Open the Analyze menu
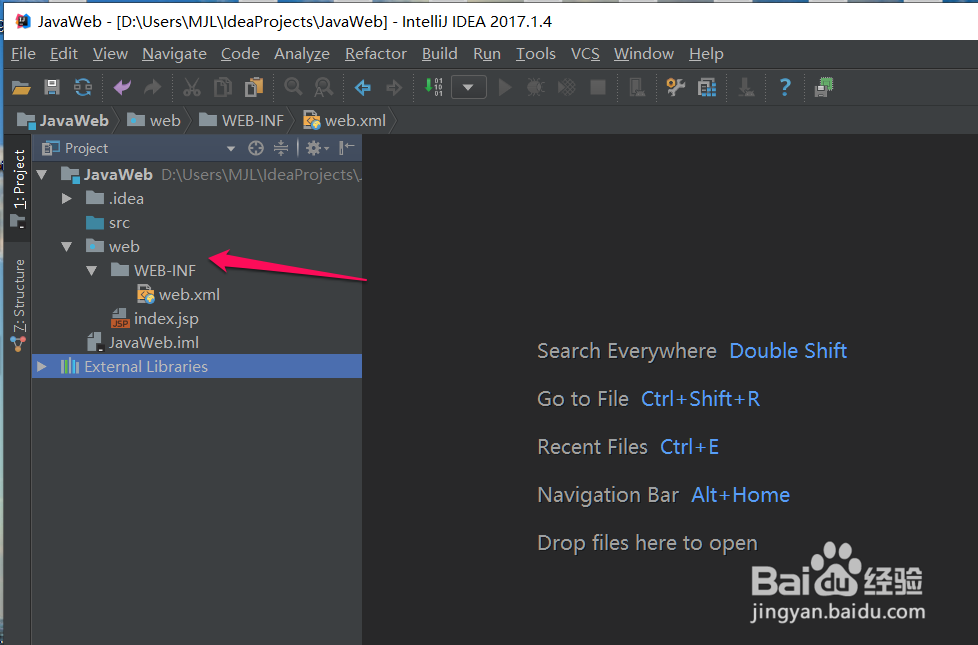This screenshot has height=645, width=978. [x=302, y=54]
